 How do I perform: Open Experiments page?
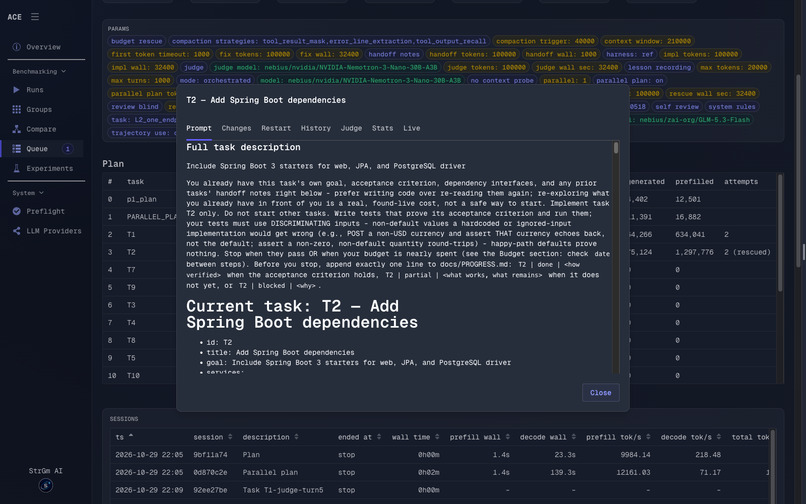(x=49, y=168)
